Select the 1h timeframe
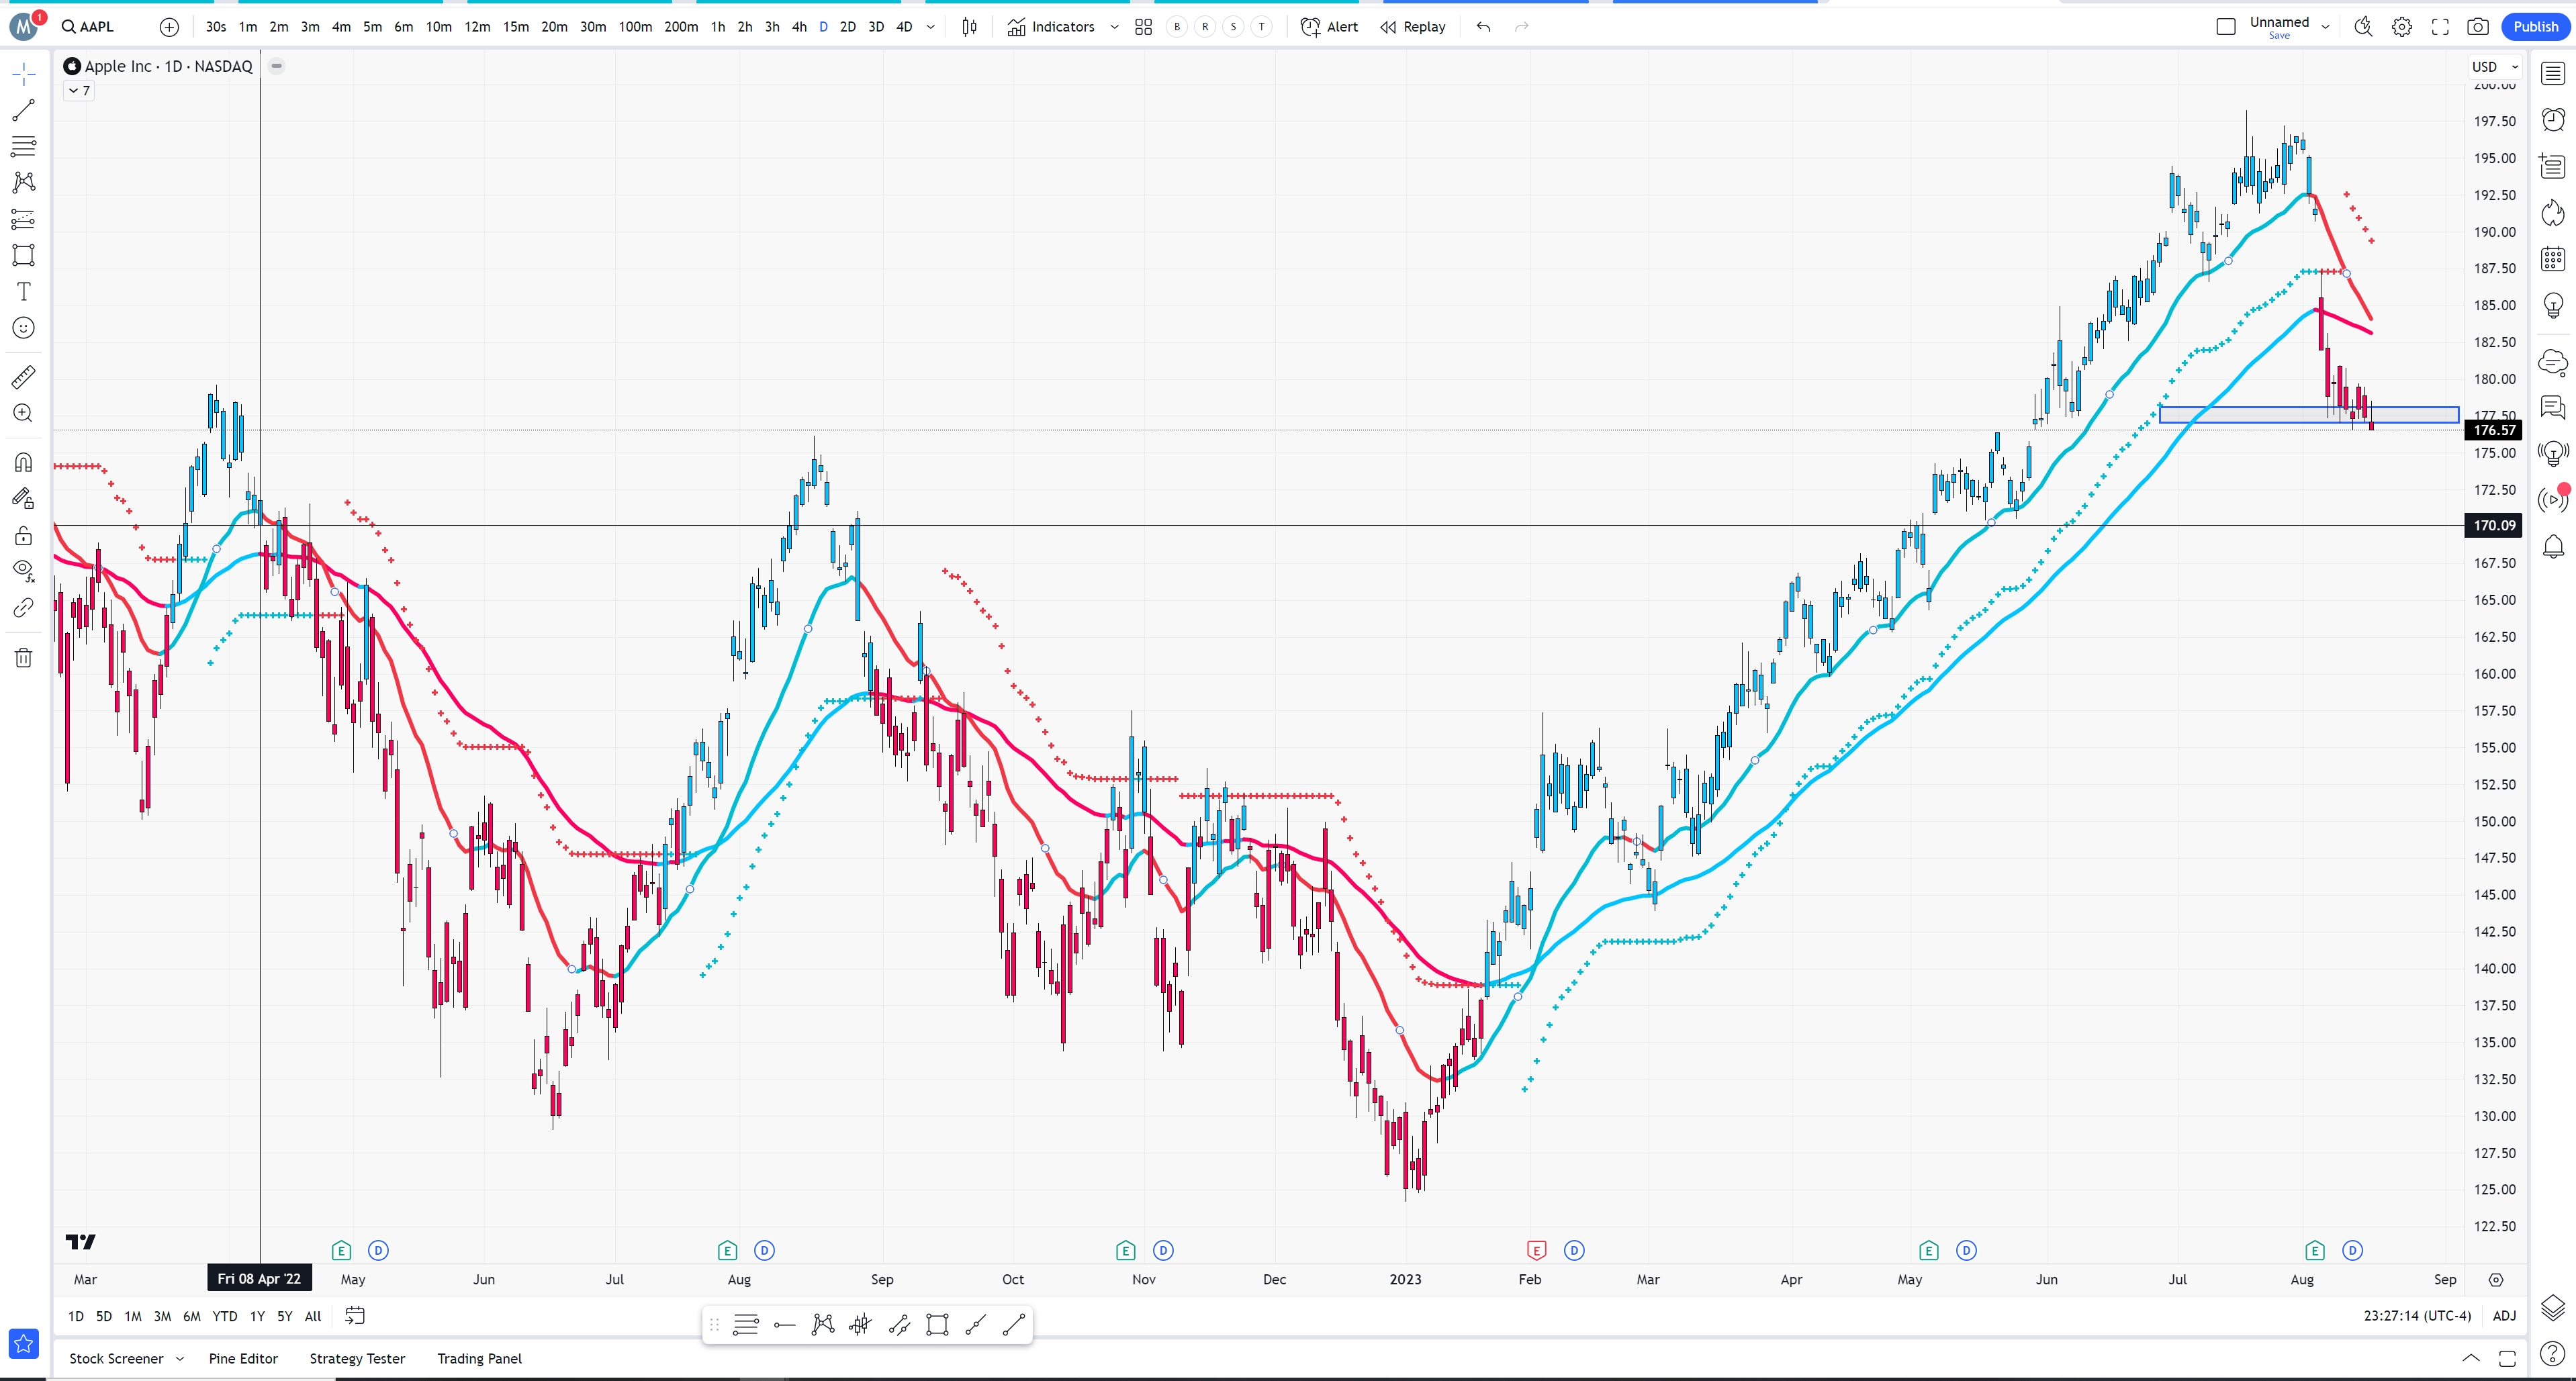Image resolution: width=2576 pixels, height=1381 pixels. [718, 27]
